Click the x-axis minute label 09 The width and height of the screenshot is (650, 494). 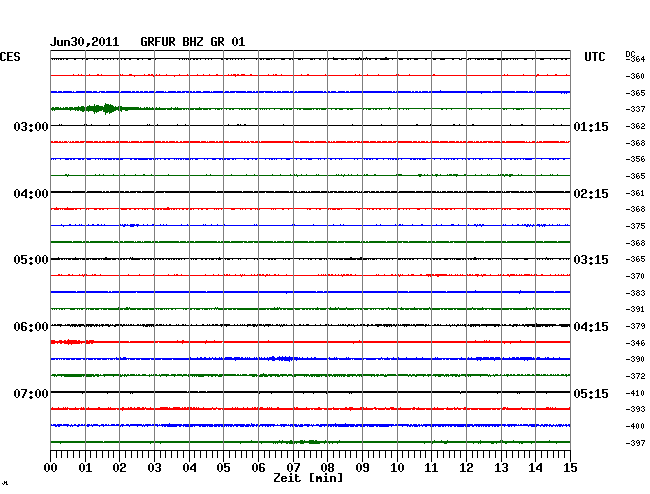362,468
